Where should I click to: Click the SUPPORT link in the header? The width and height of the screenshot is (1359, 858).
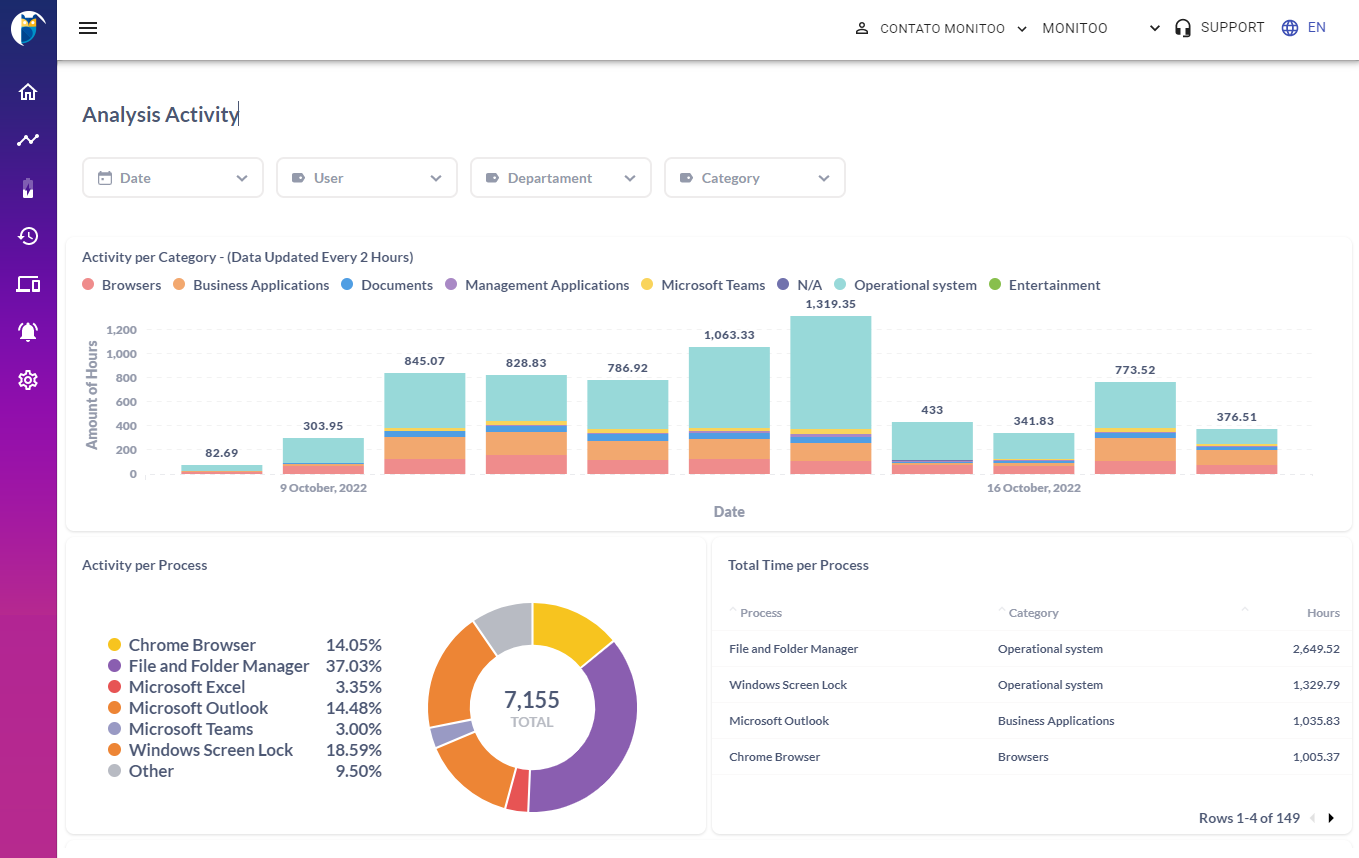point(1231,27)
